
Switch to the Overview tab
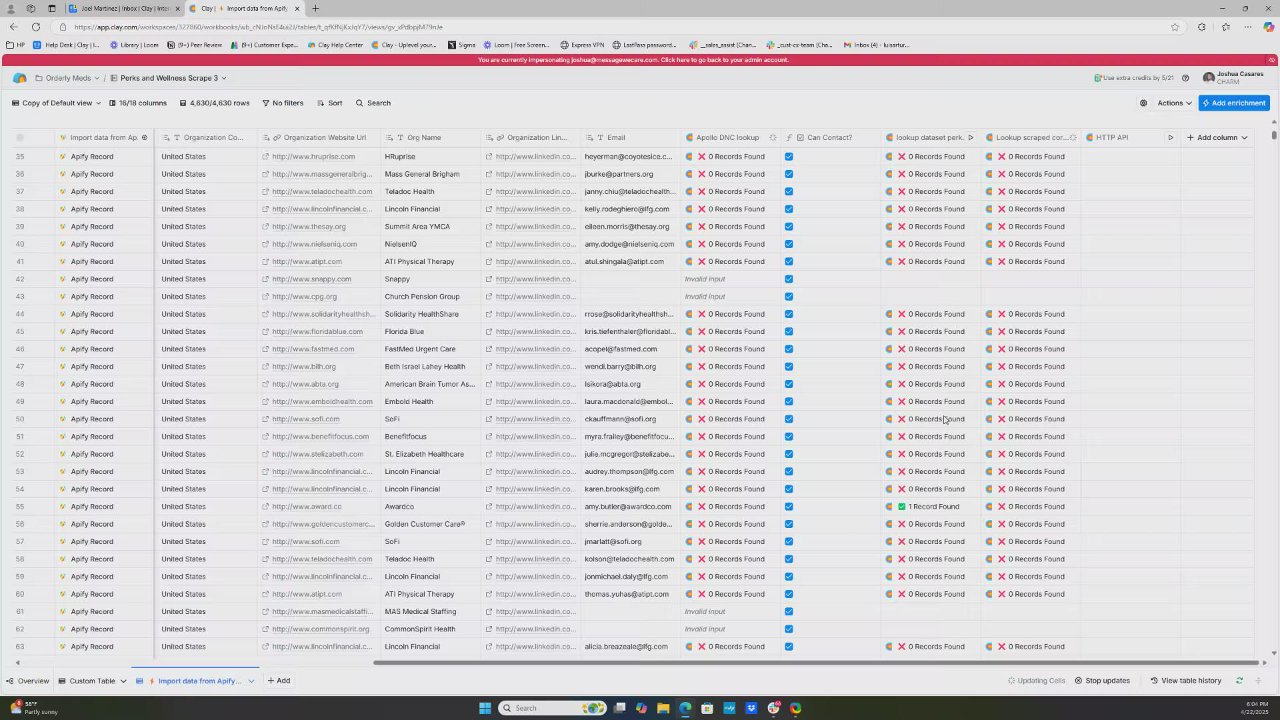click(27, 681)
